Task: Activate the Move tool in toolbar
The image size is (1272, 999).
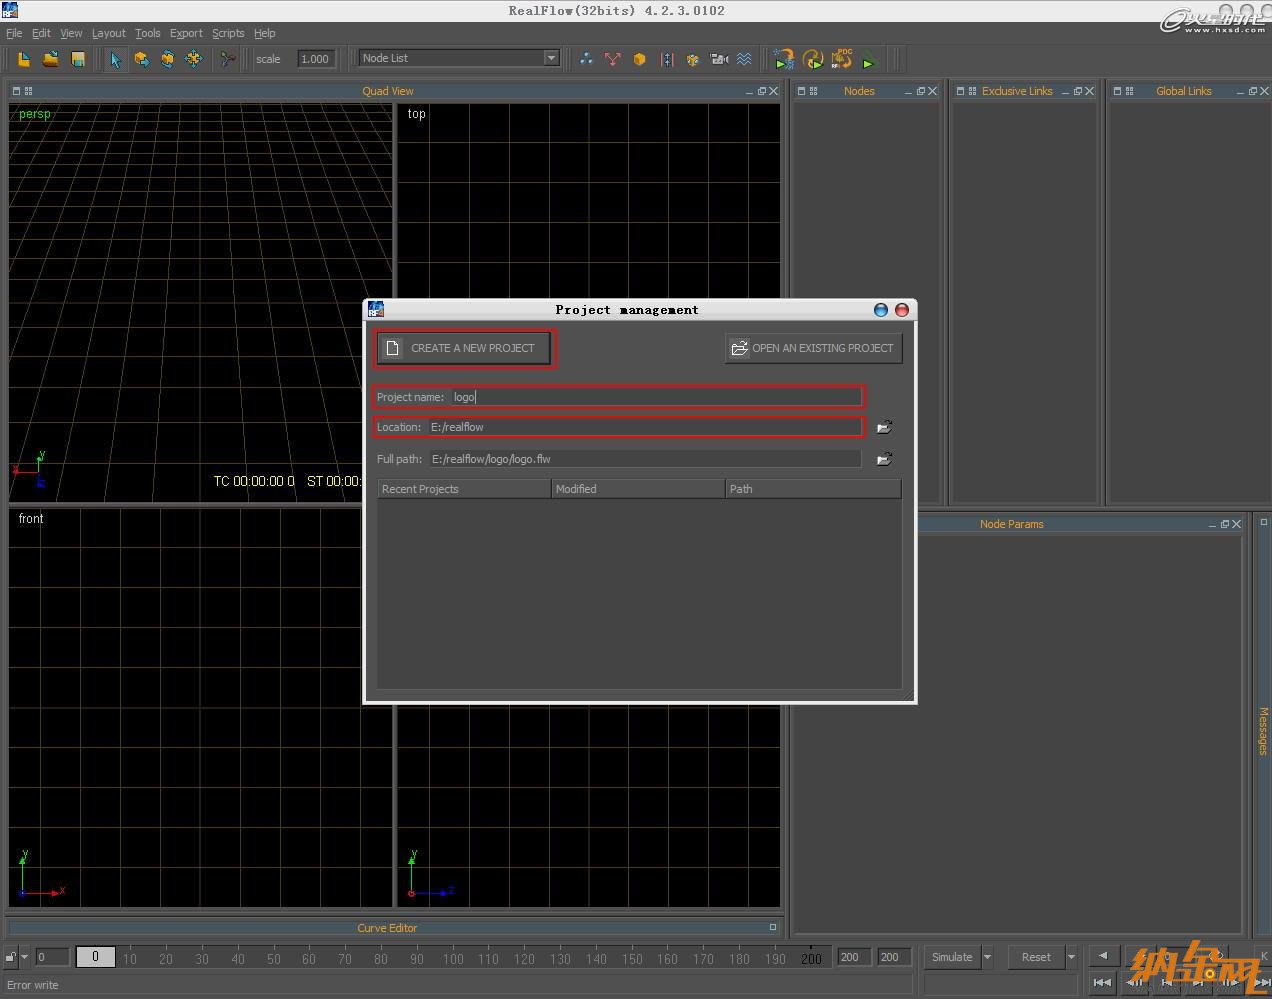Action: [142, 60]
